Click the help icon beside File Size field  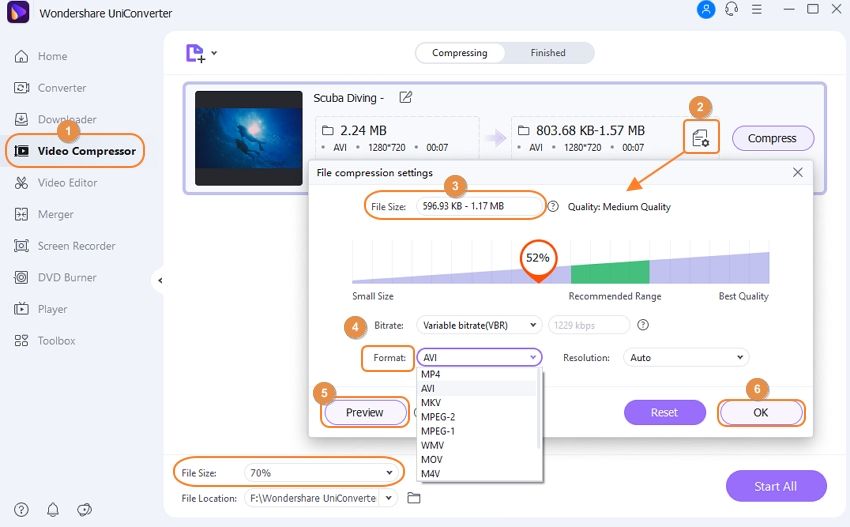click(553, 207)
